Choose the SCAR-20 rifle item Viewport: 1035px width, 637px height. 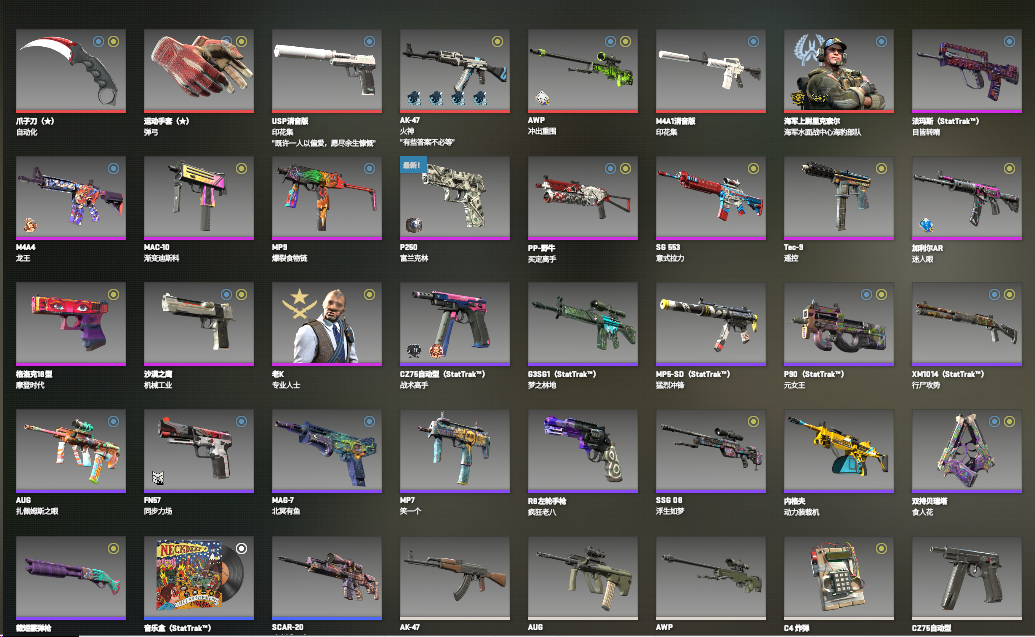327,578
